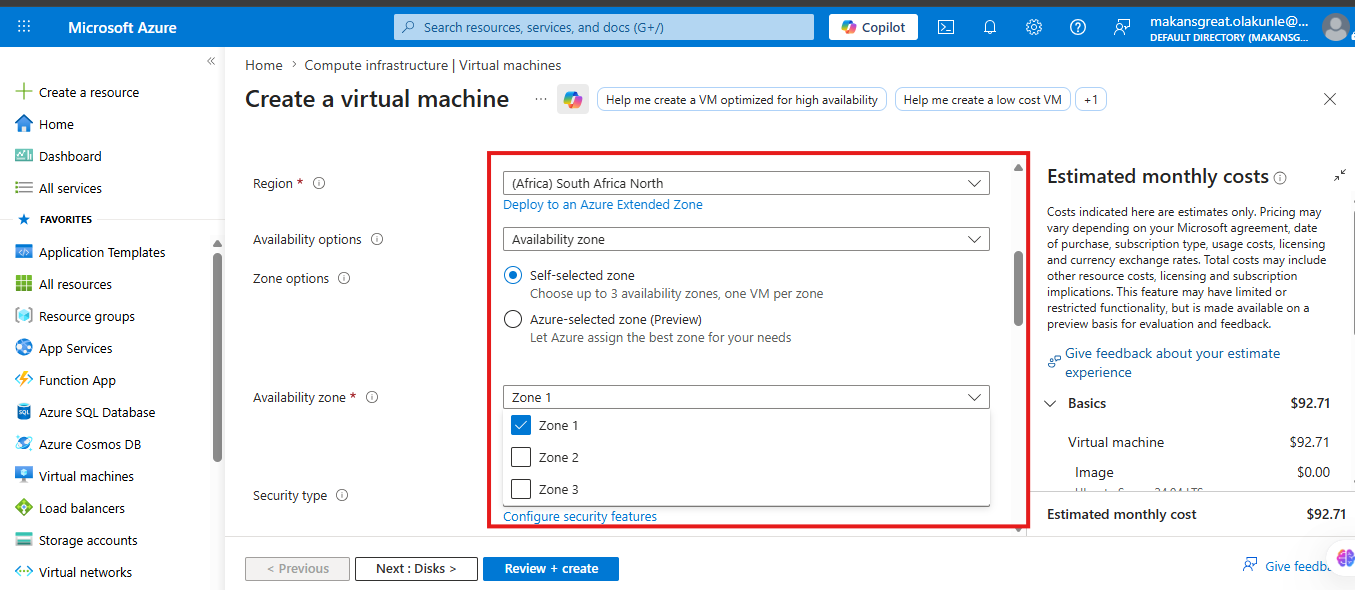The image size is (1355, 590).
Task: Collapse the Basics cost section
Action: pos(1051,404)
